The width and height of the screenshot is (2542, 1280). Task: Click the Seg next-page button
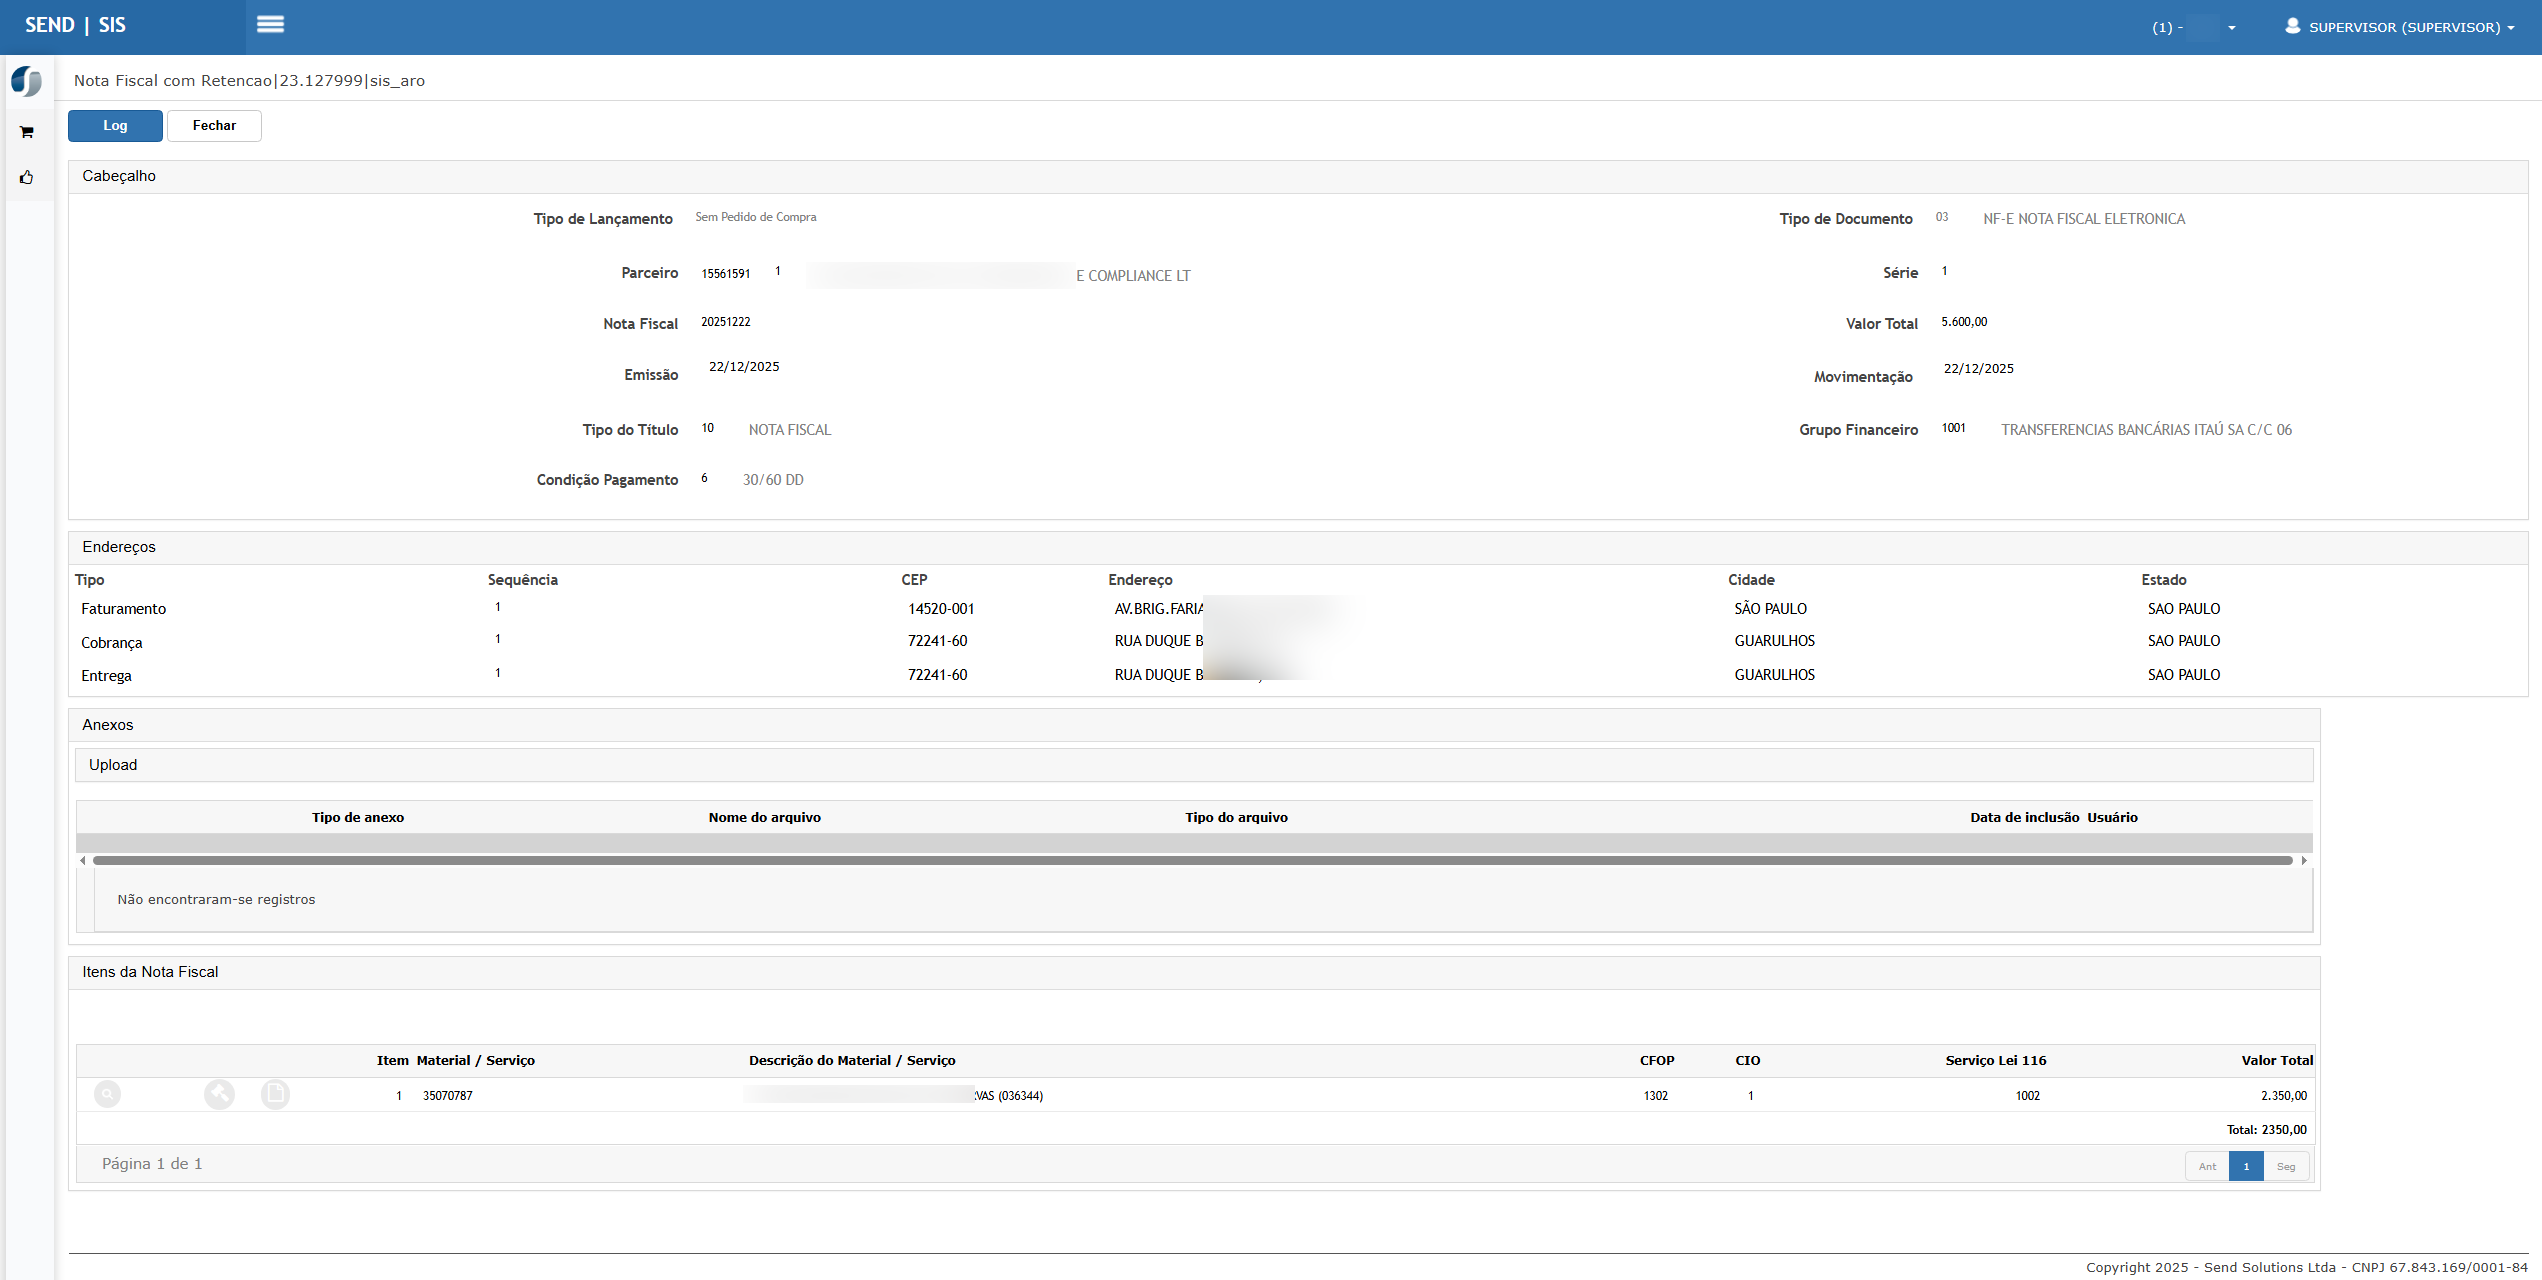(x=2286, y=1166)
